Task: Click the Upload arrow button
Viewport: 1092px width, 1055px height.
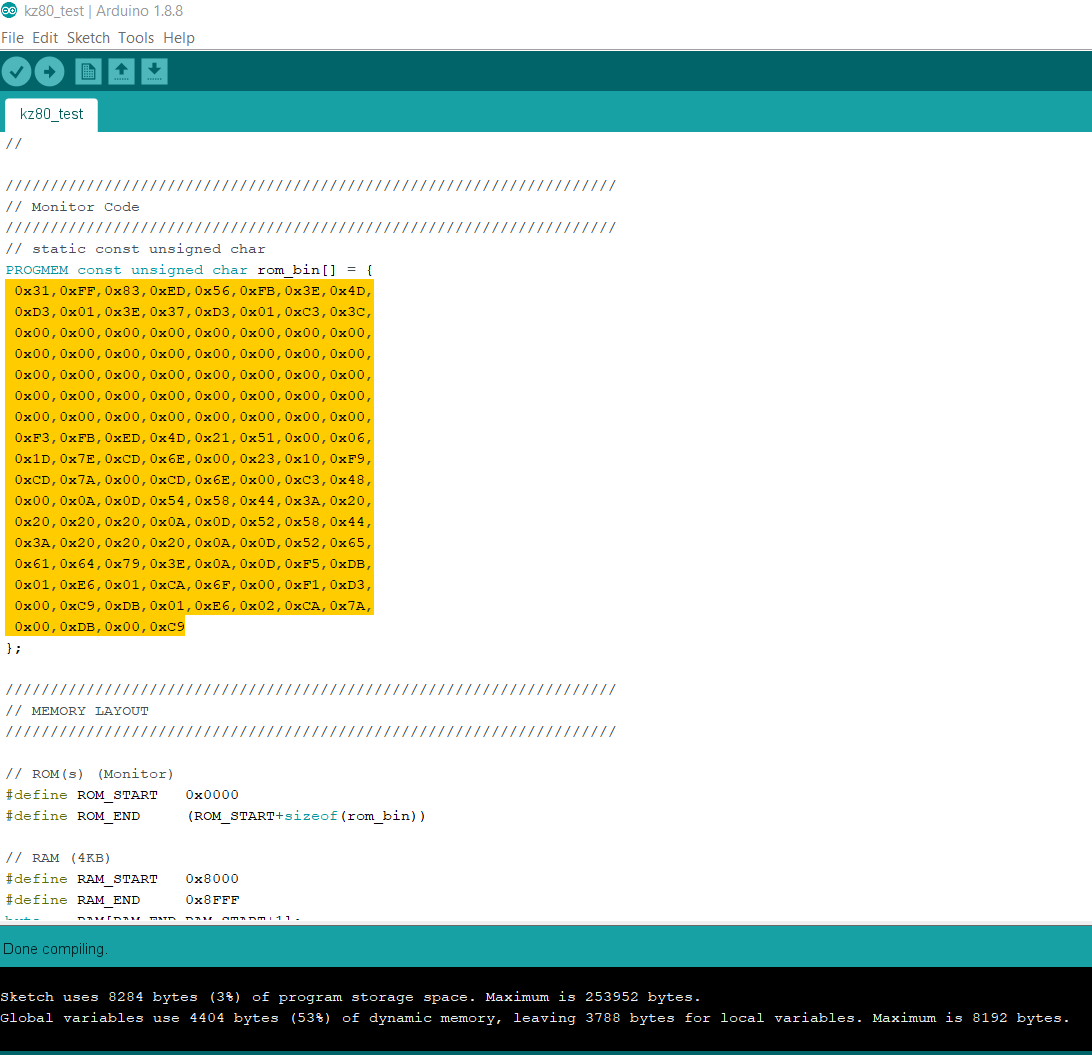Action: (49, 71)
